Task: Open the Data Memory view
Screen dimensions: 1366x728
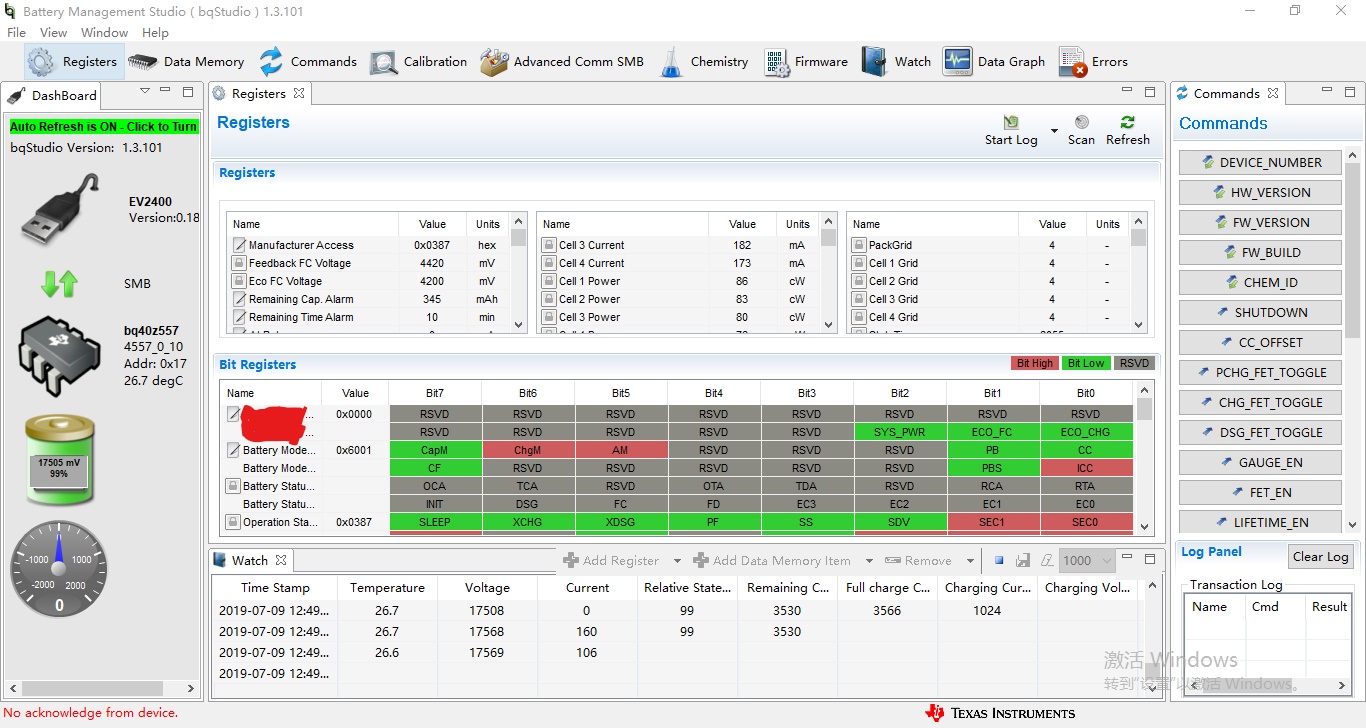Action: point(186,62)
